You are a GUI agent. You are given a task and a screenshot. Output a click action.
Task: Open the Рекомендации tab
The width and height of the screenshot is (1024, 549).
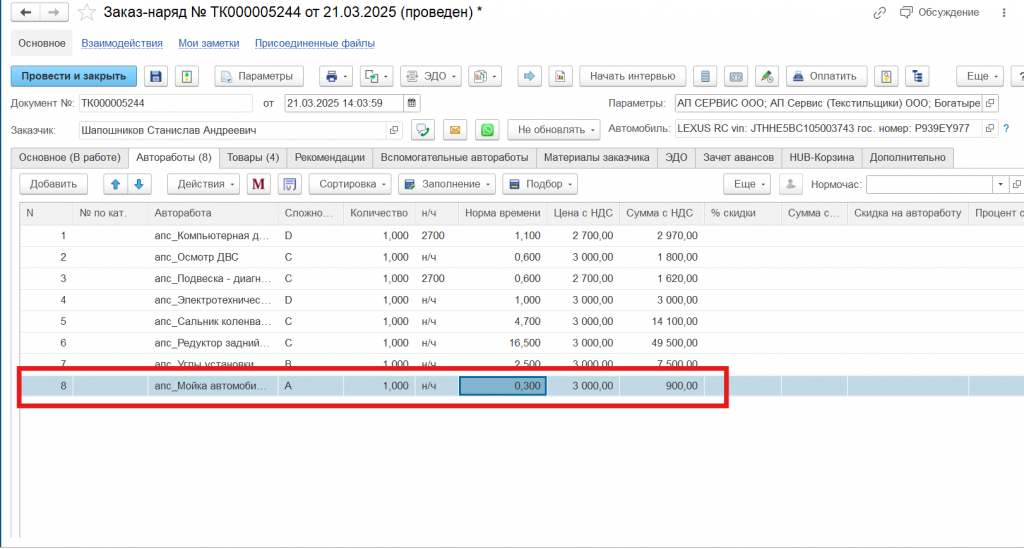tap(329, 157)
